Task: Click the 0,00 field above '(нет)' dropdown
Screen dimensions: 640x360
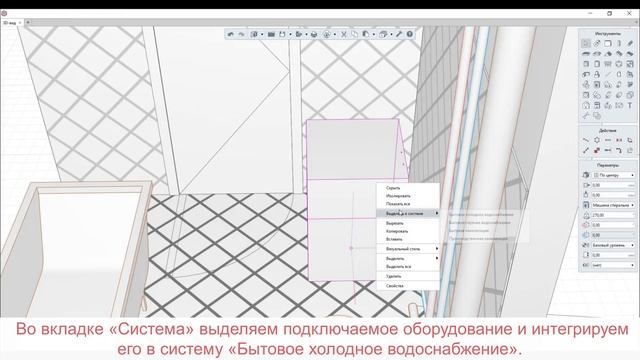Action: (x=613, y=255)
